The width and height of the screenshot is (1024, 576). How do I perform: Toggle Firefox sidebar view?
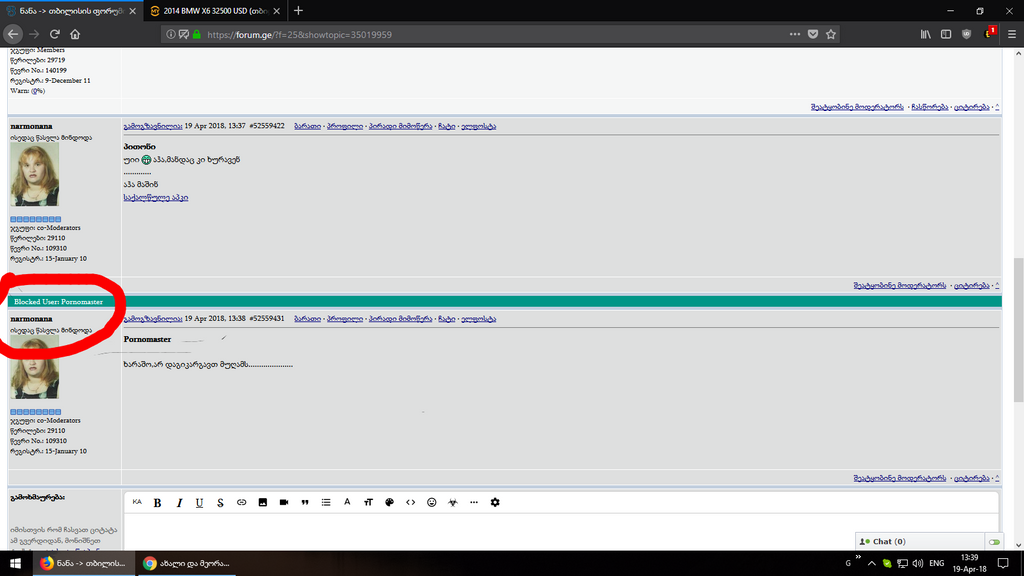pos(946,34)
